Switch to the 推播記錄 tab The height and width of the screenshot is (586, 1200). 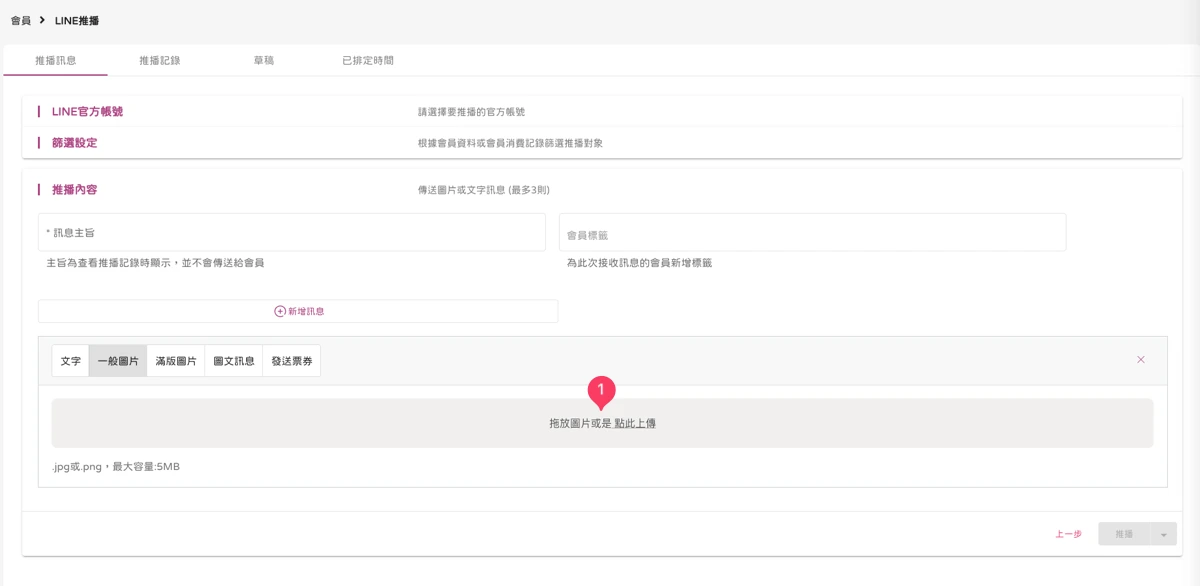point(160,60)
